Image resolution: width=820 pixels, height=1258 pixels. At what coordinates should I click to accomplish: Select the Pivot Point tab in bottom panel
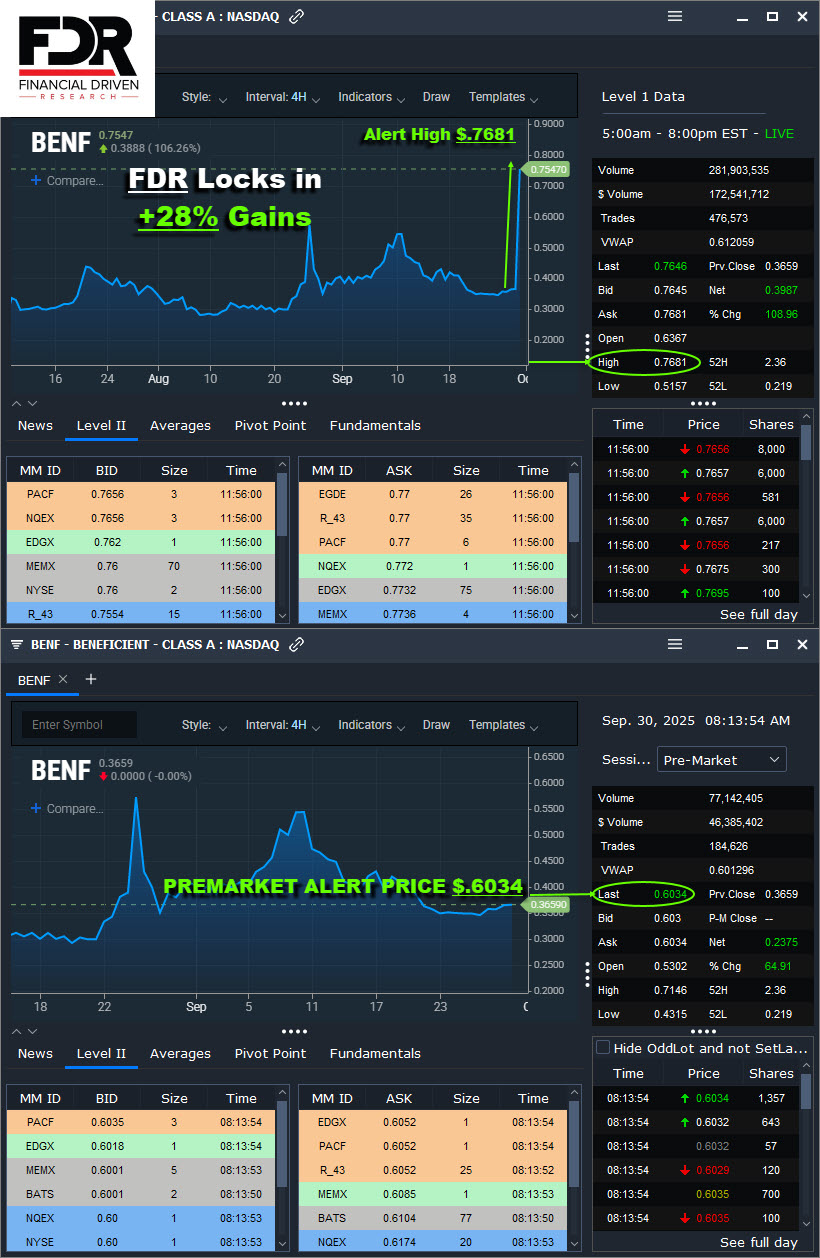[270, 1054]
